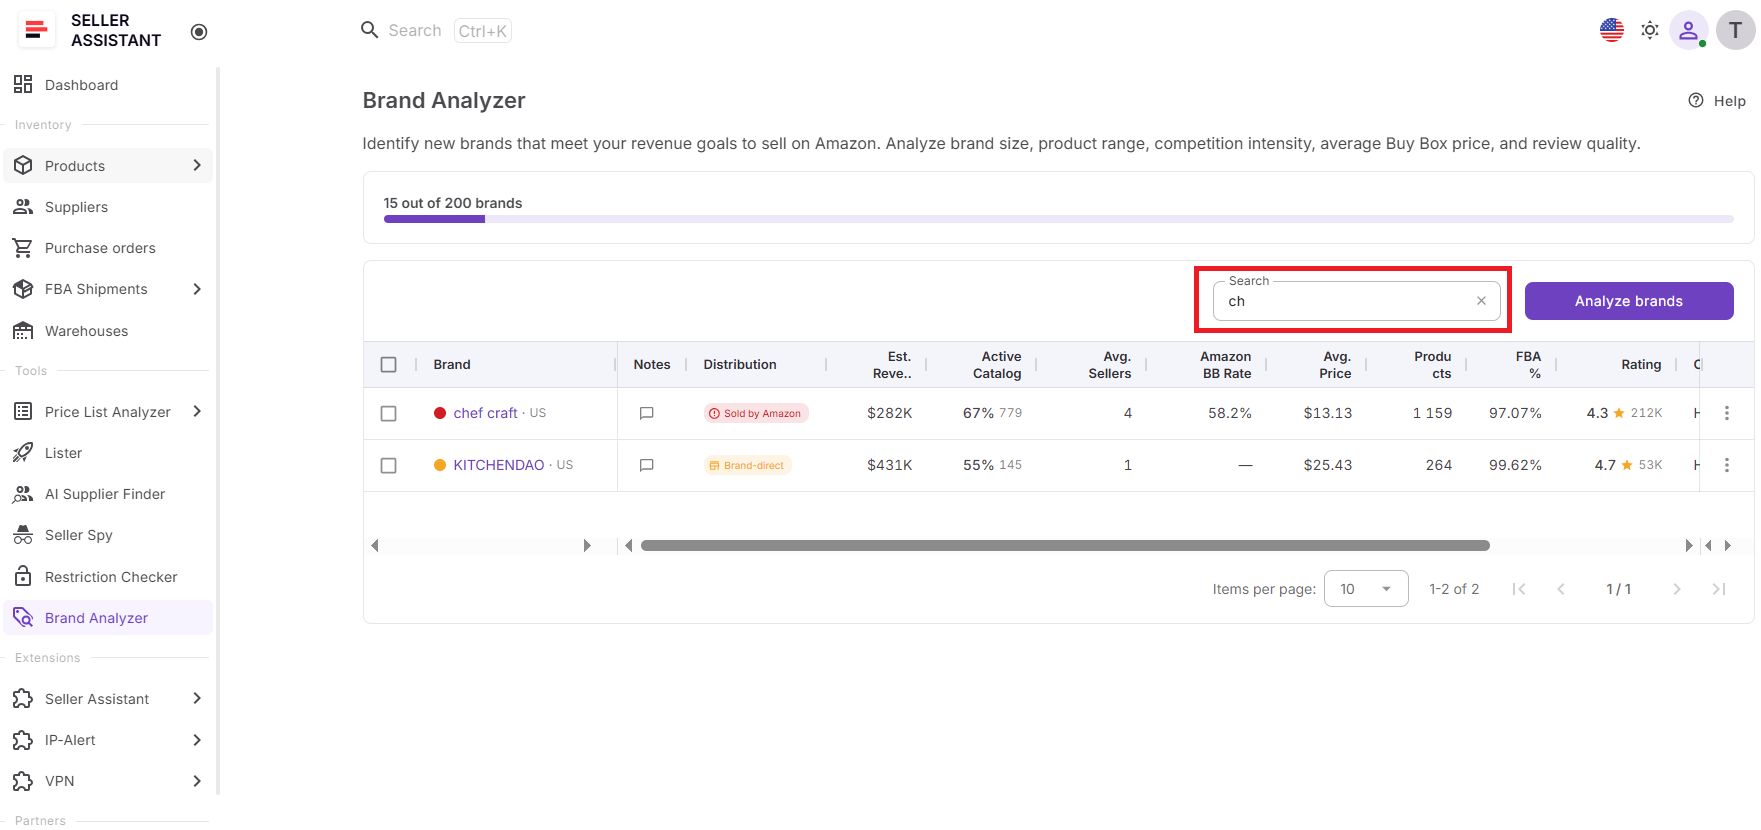Click the Avg. Price column header
This screenshot has height=830, width=1761.
[x=1336, y=365]
